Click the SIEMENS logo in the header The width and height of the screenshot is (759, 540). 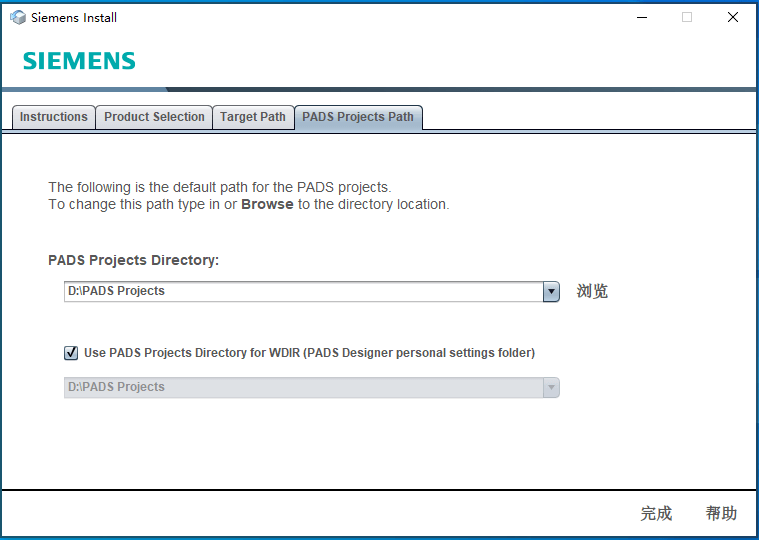79,61
